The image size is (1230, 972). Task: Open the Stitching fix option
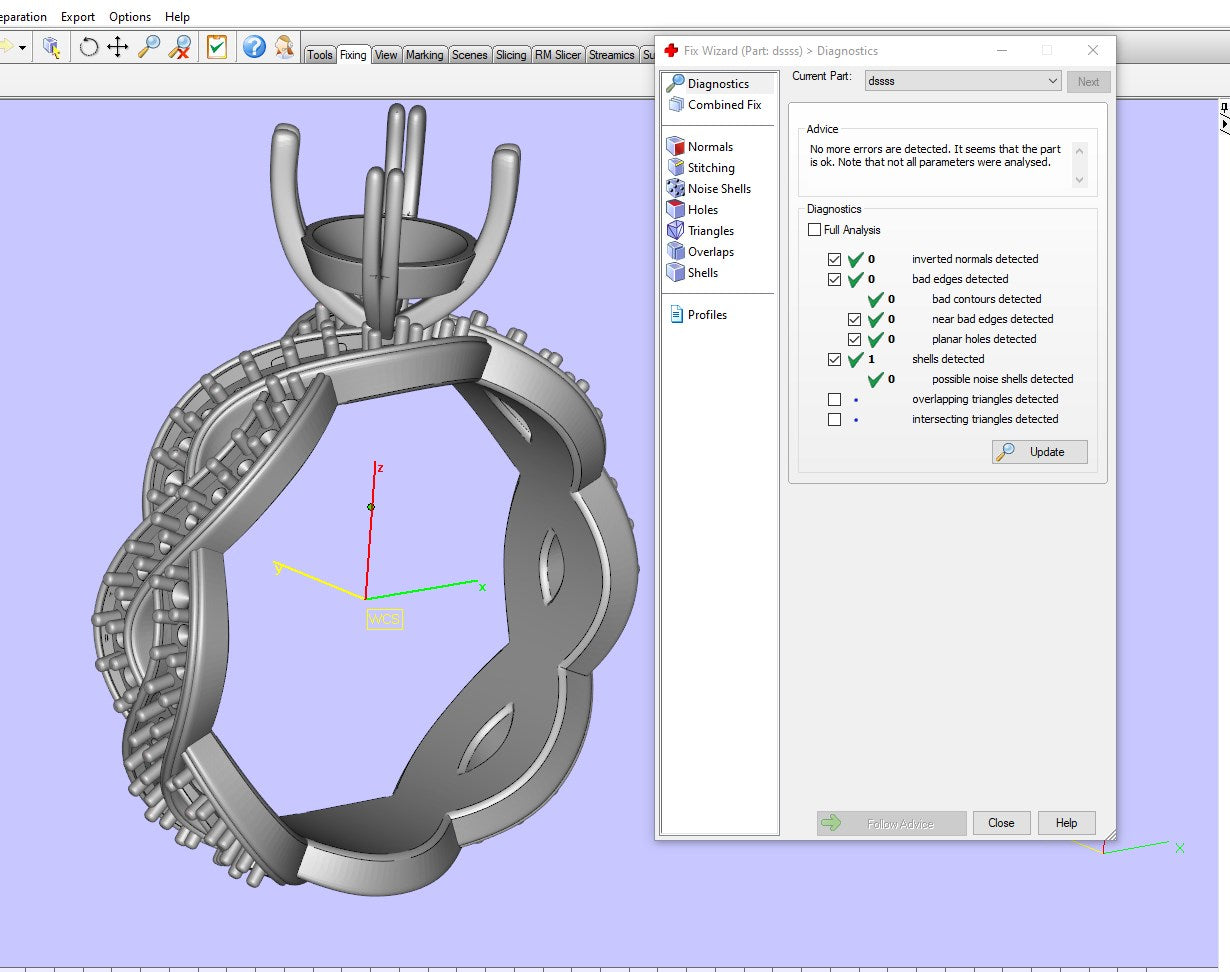[710, 168]
